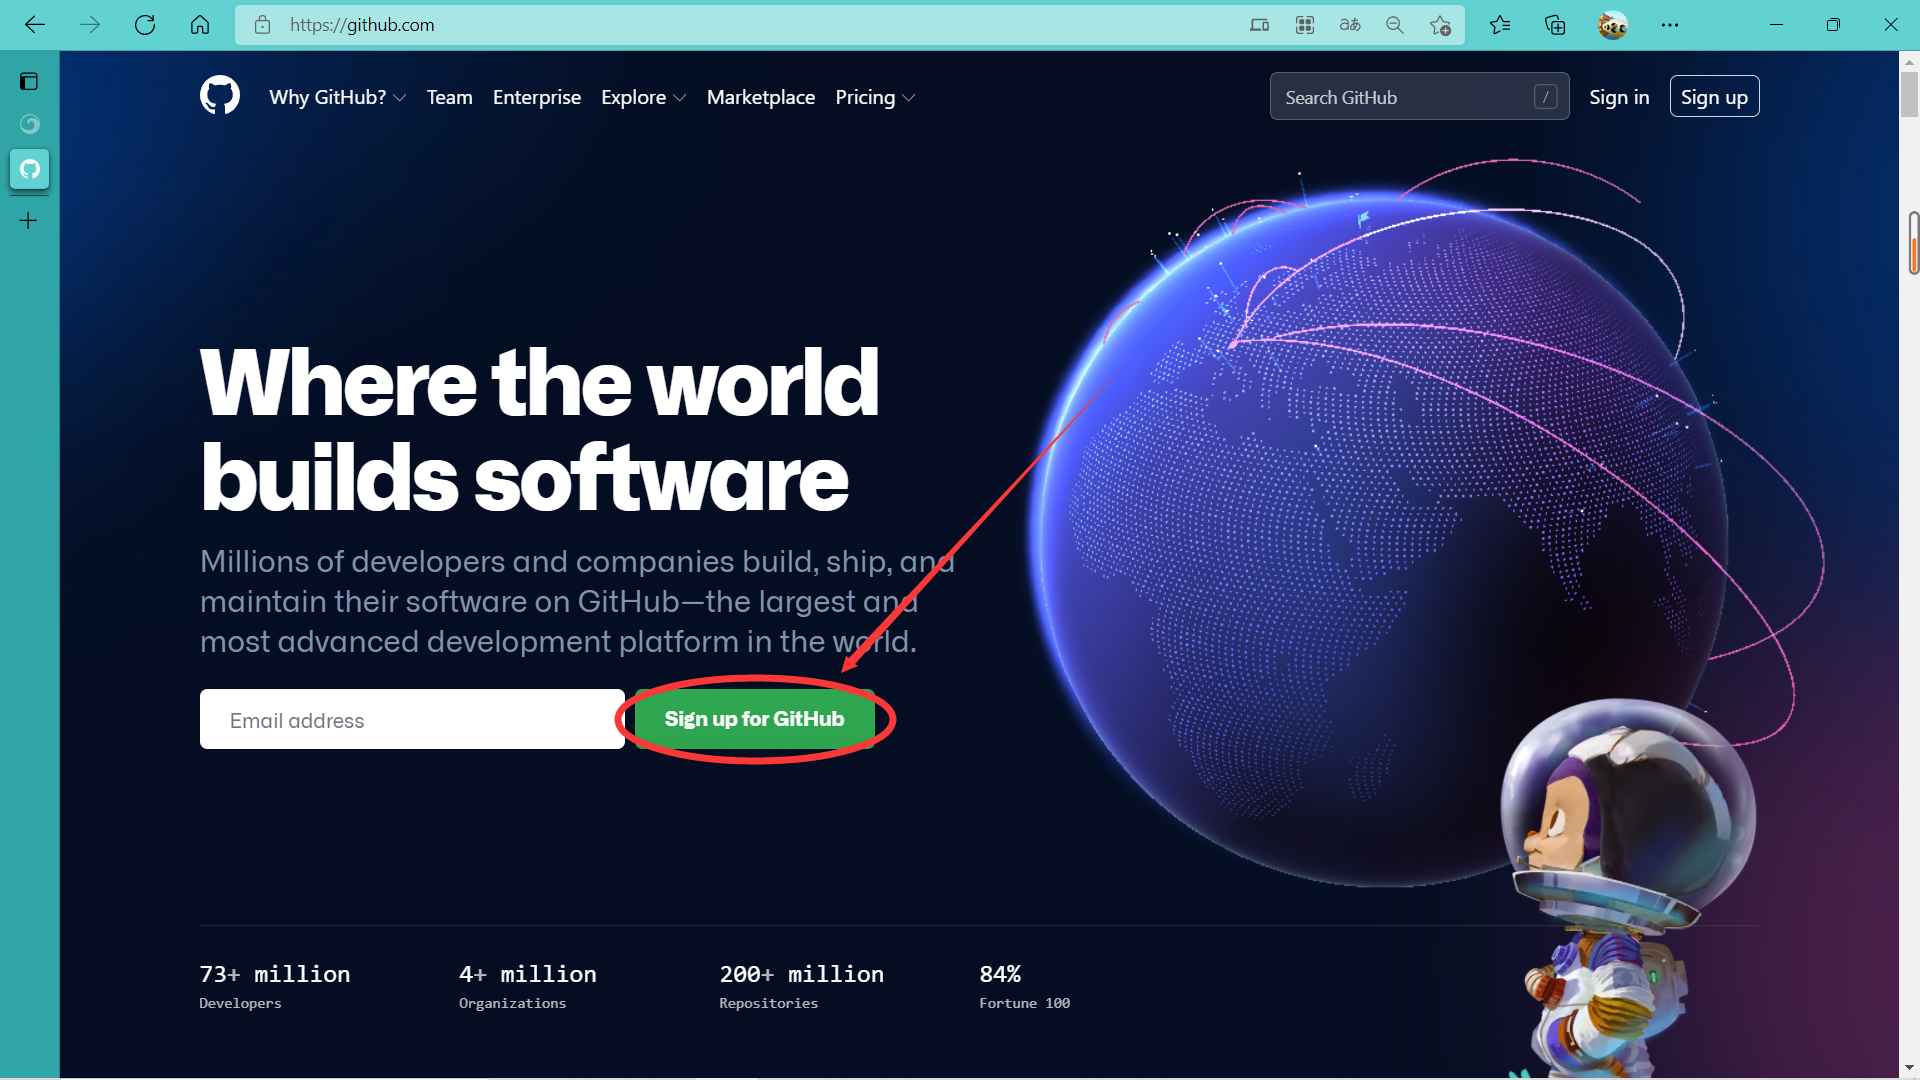Go to browser home page icon
The image size is (1920, 1080).
click(x=200, y=25)
